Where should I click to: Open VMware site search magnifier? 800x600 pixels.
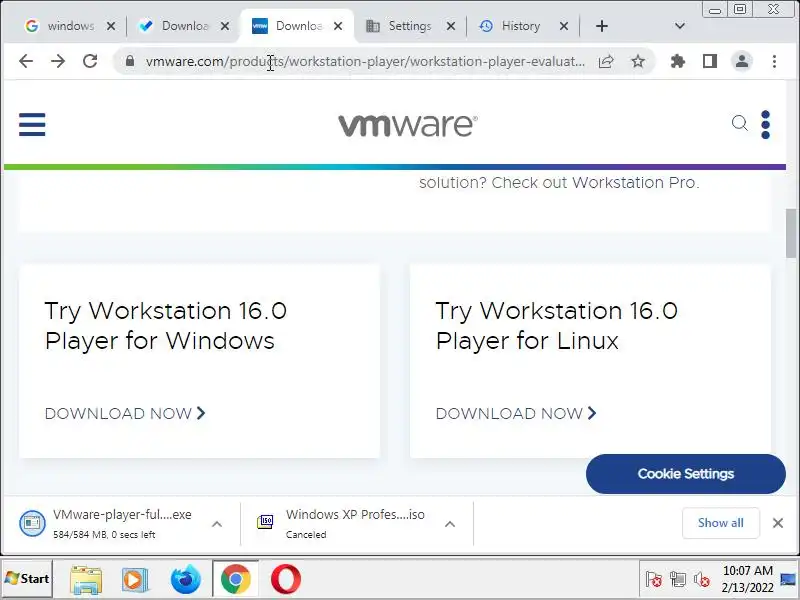pyautogui.click(x=739, y=123)
